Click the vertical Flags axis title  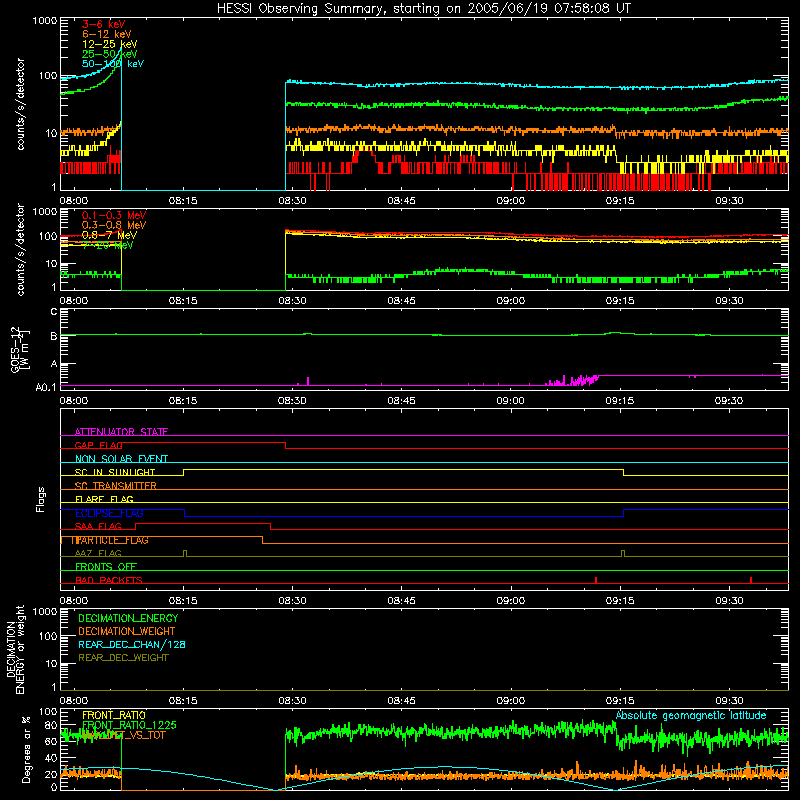41,499
